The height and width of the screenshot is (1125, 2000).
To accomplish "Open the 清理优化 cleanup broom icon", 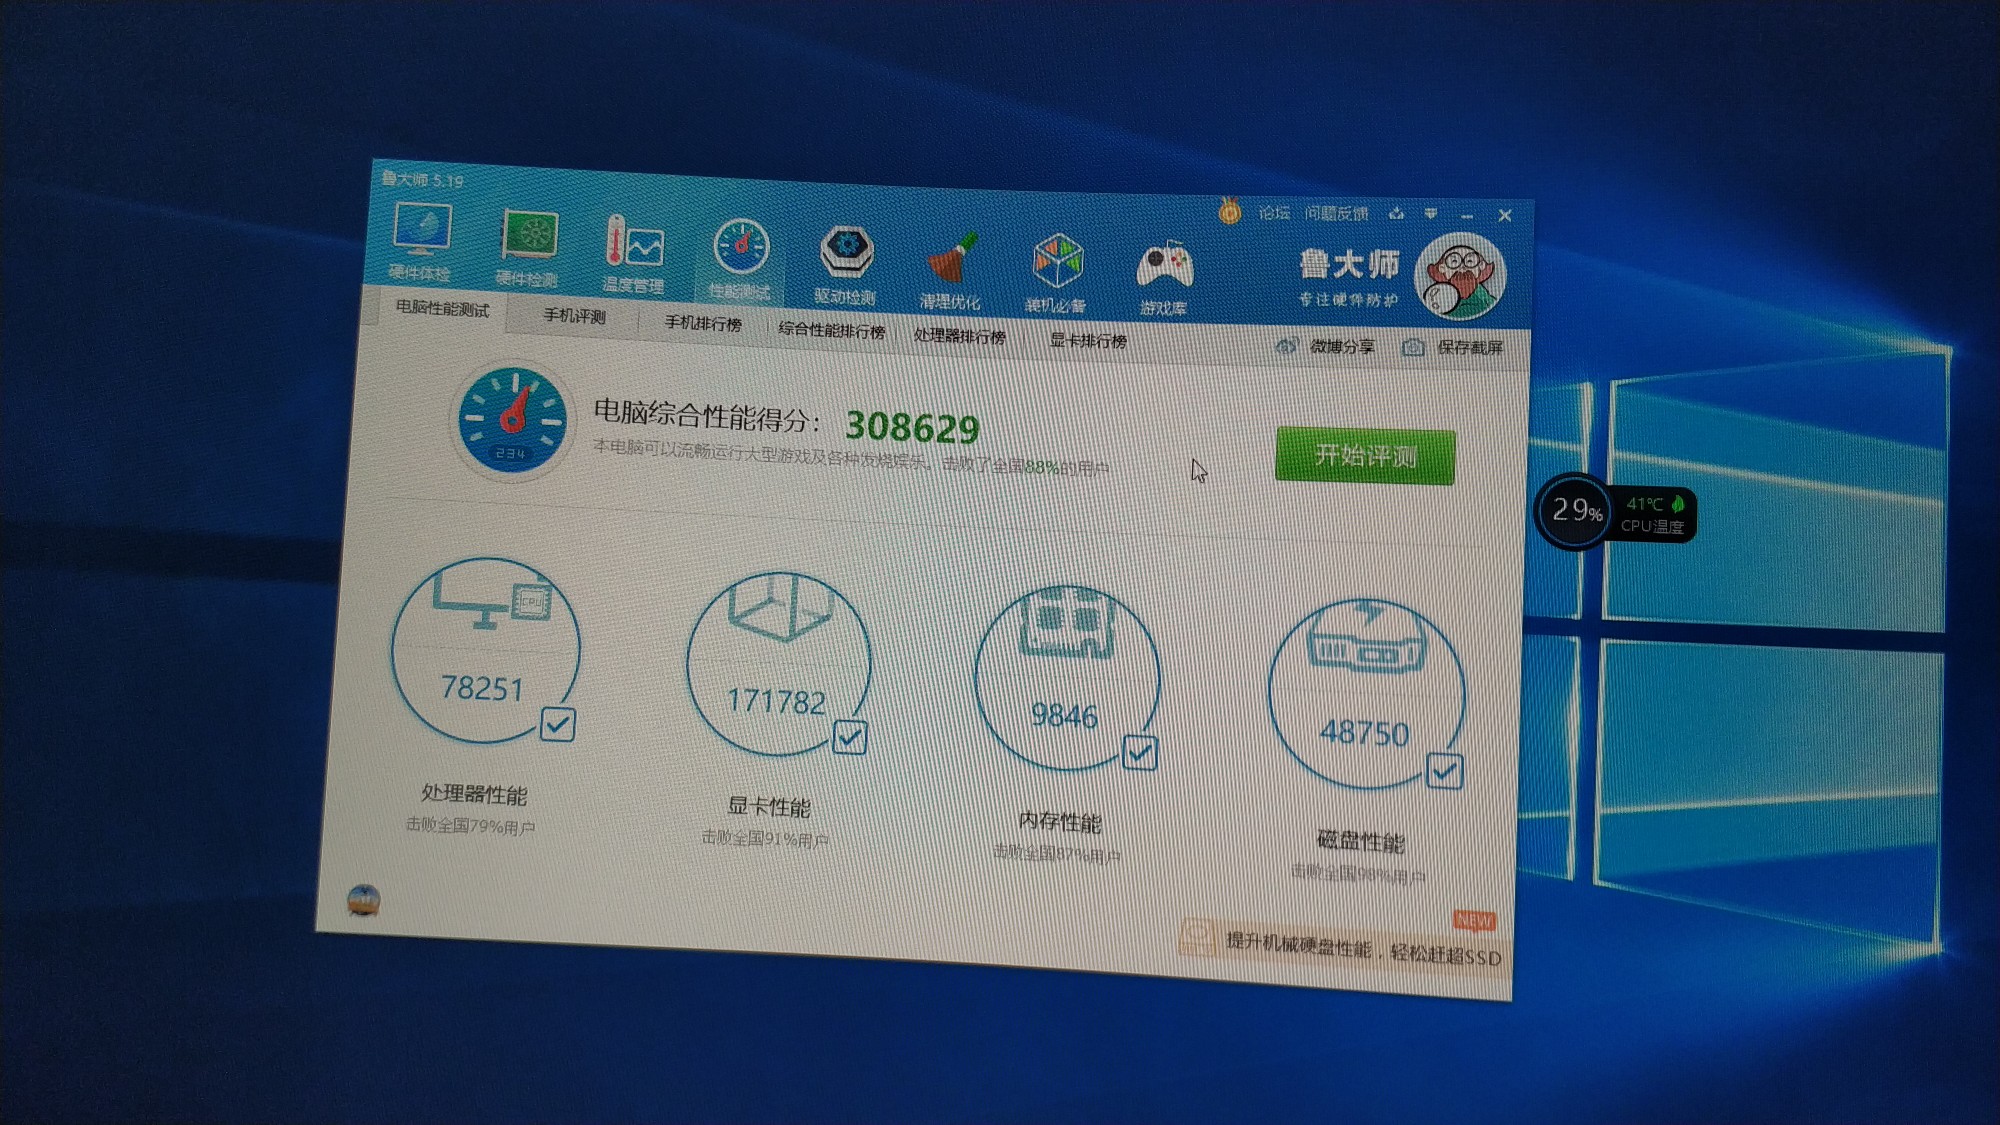I will (951, 271).
